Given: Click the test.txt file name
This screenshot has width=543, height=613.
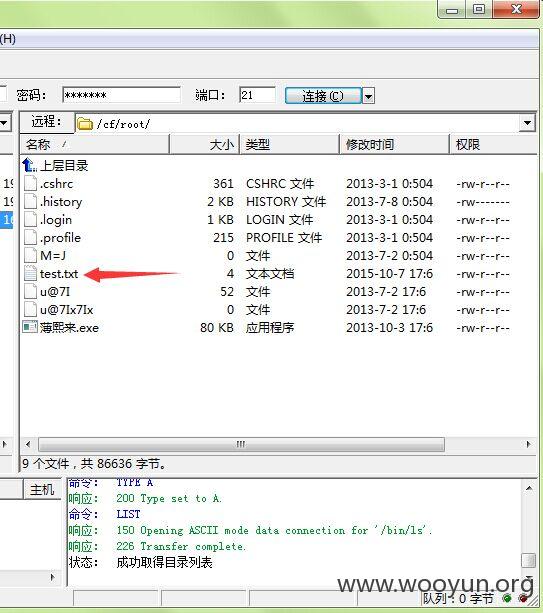Looking at the screenshot, I should click(x=59, y=274).
